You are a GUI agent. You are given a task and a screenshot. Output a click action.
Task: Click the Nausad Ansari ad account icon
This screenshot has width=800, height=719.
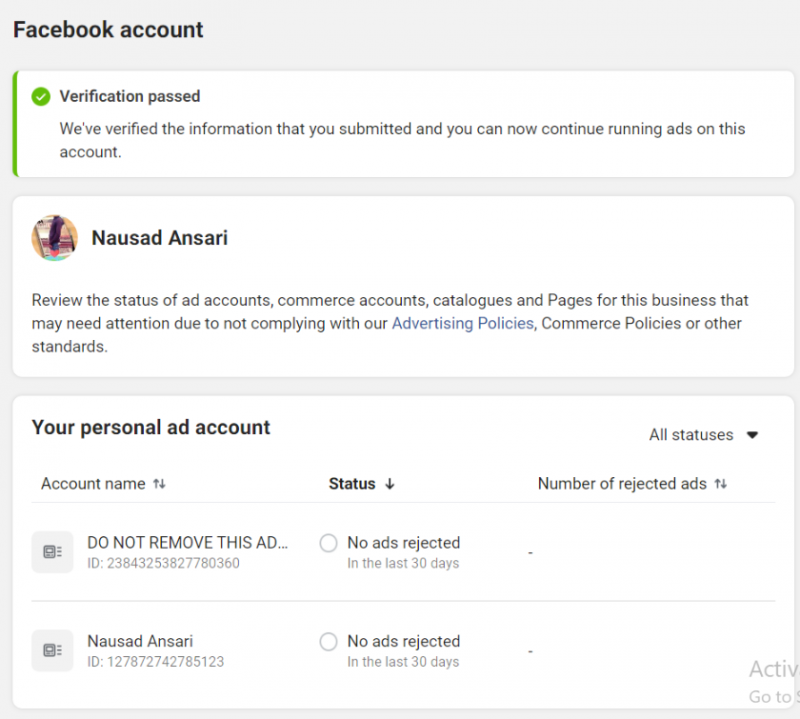click(x=53, y=650)
